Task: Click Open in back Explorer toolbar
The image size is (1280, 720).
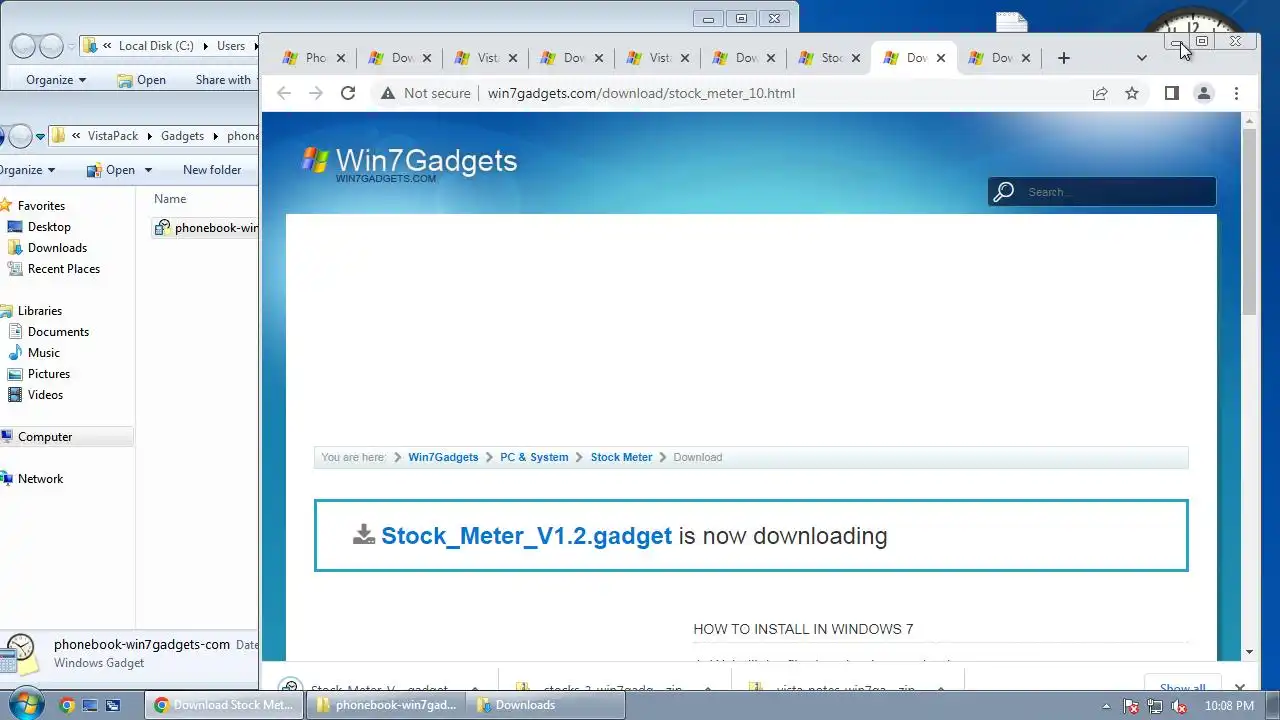Action: coord(141,80)
